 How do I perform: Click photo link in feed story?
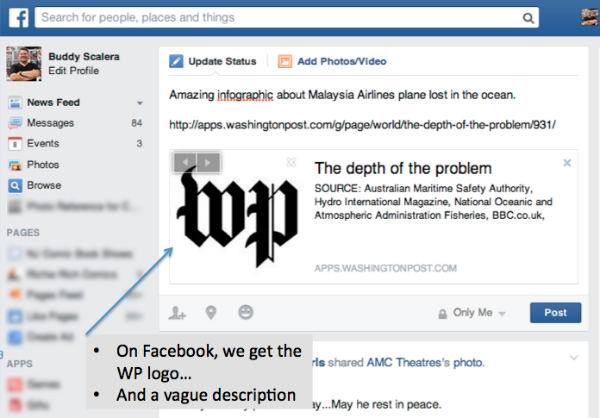tap(468, 362)
